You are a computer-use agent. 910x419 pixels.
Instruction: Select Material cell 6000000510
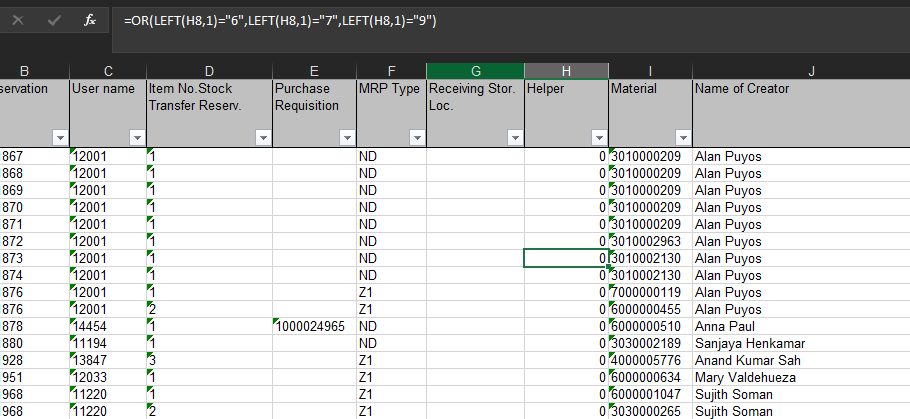[650, 326]
